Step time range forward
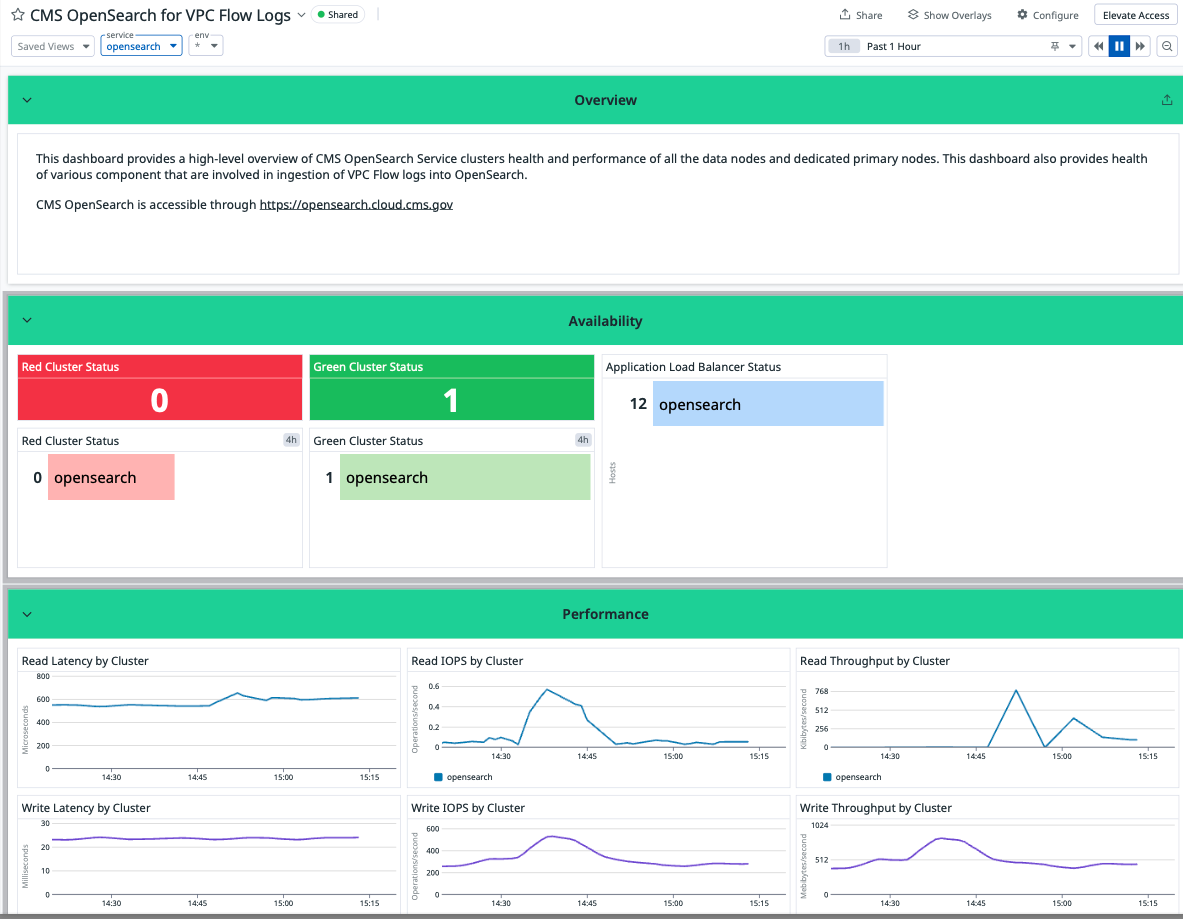The width and height of the screenshot is (1183, 919). (x=1140, y=47)
